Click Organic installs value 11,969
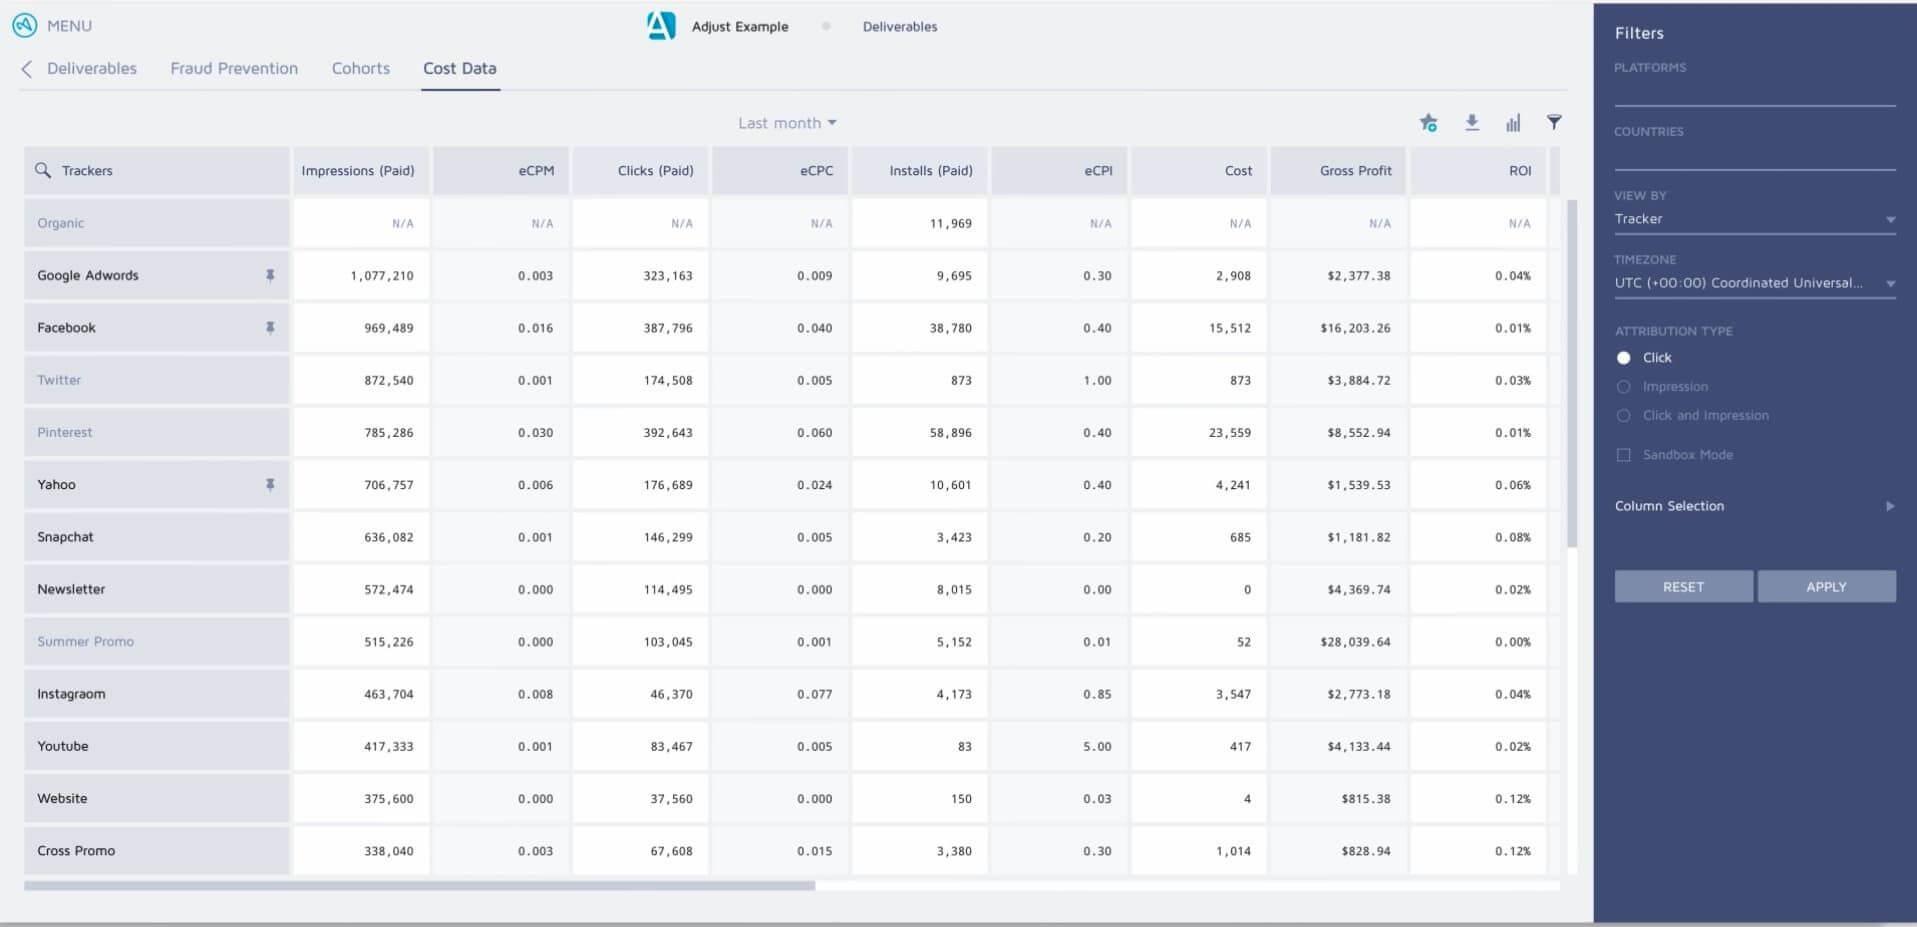Image resolution: width=1917 pixels, height=927 pixels. (950, 224)
